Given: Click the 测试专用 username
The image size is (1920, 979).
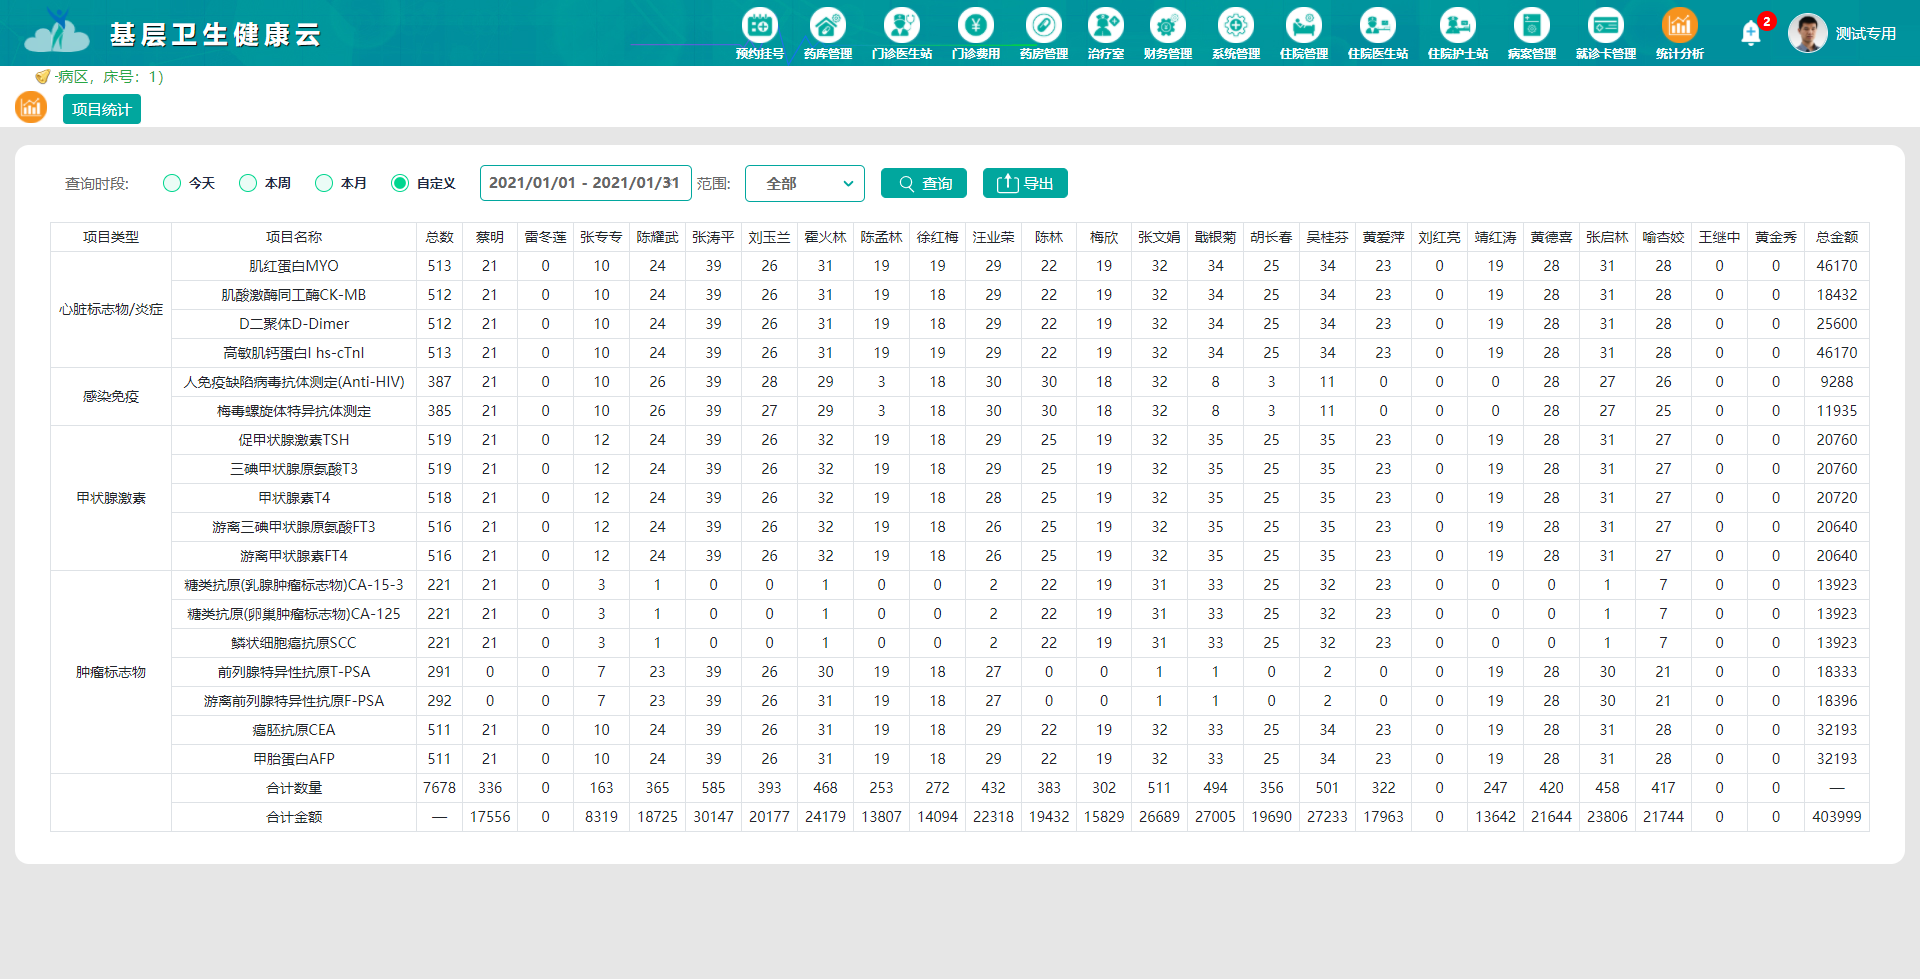Looking at the screenshot, I should [1866, 33].
